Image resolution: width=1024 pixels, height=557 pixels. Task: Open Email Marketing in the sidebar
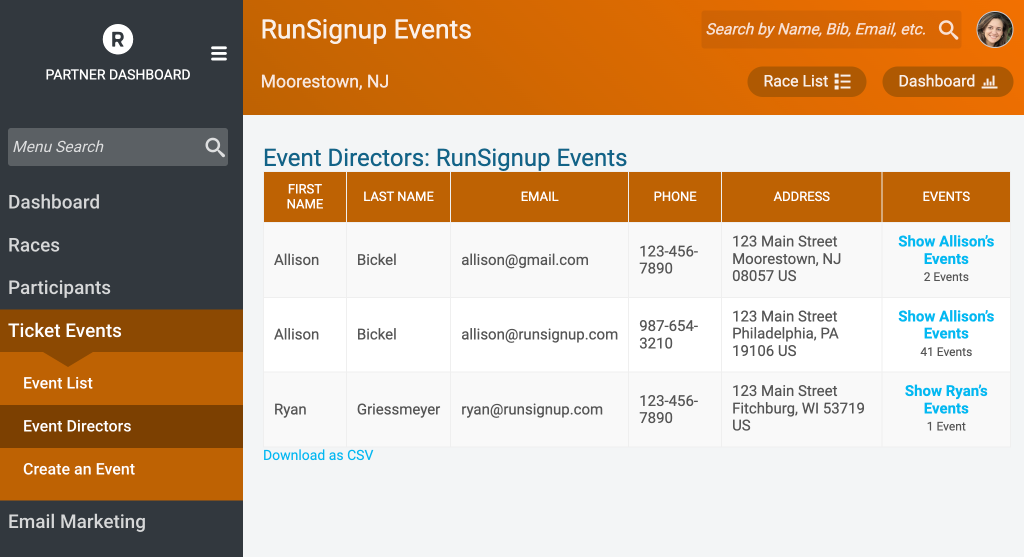coord(77,522)
